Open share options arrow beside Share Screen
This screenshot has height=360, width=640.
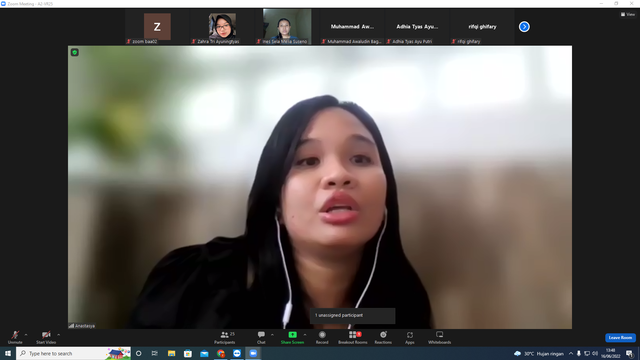[305, 335]
